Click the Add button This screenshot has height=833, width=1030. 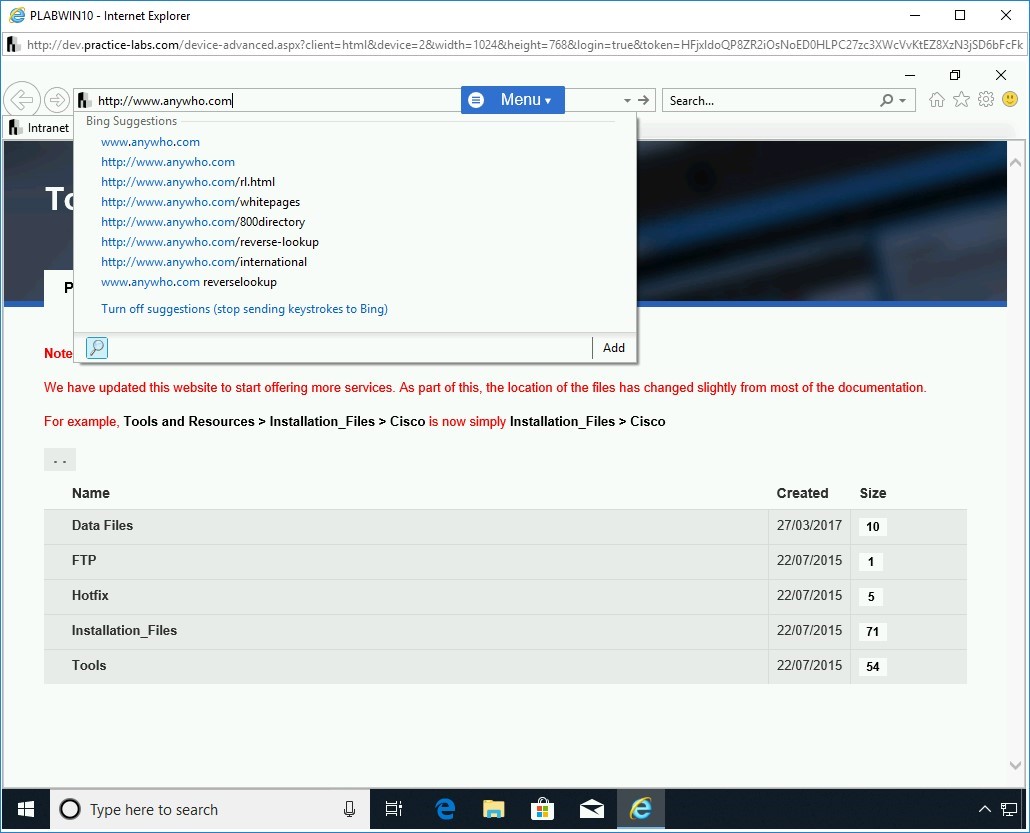click(x=613, y=347)
